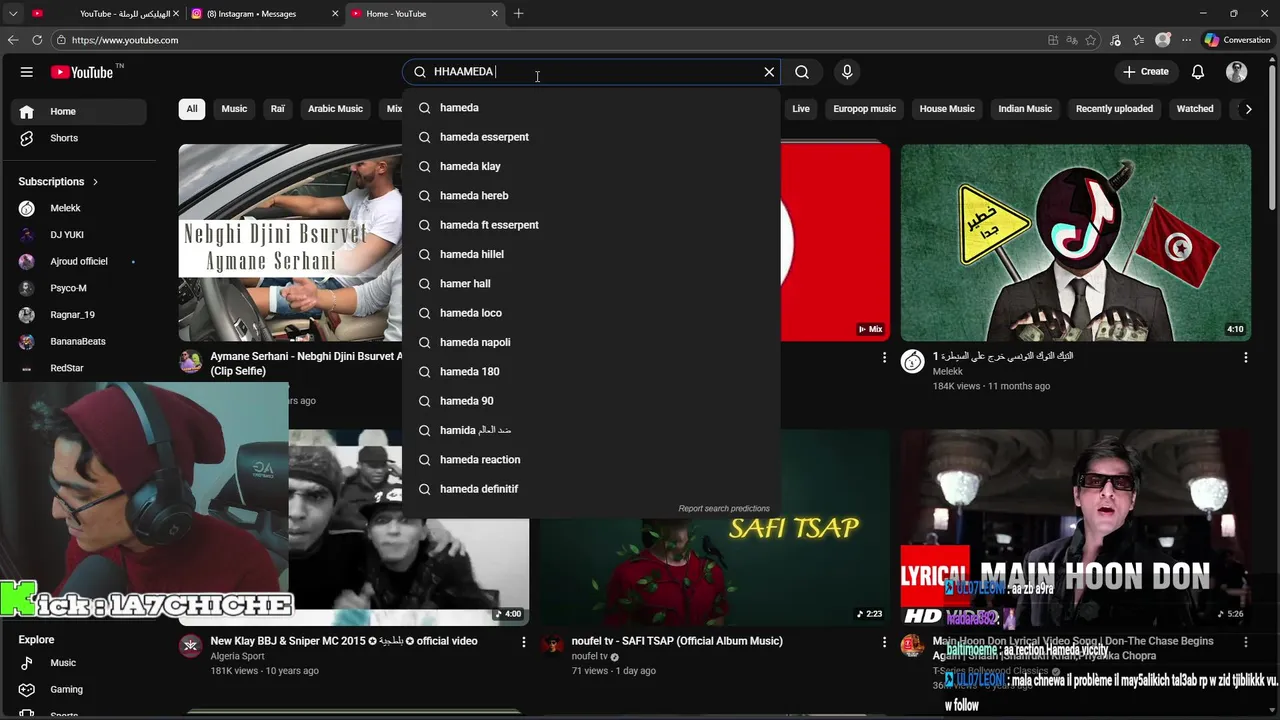Choose 'hameda ft esserpent' suggestion

pyautogui.click(x=591, y=225)
